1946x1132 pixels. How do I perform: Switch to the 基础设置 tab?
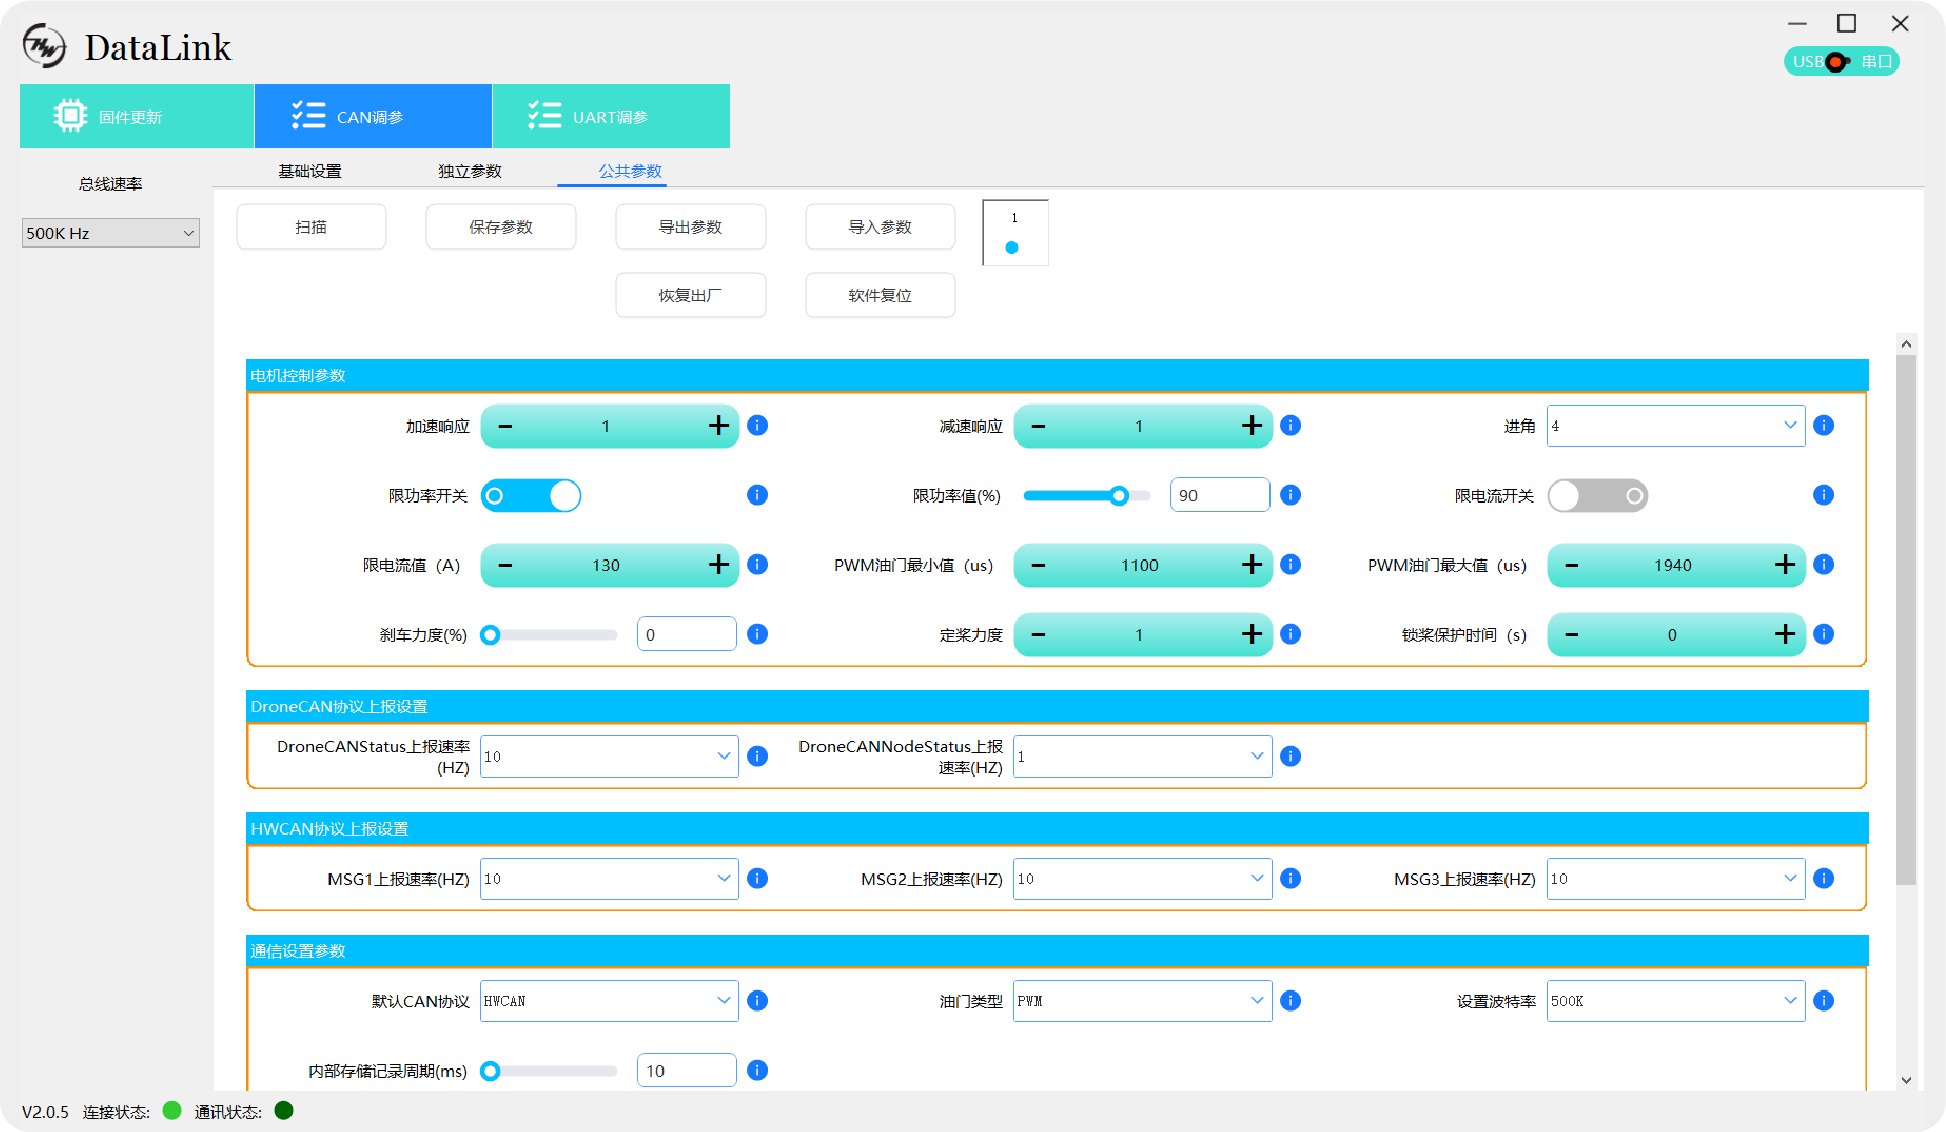click(309, 171)
